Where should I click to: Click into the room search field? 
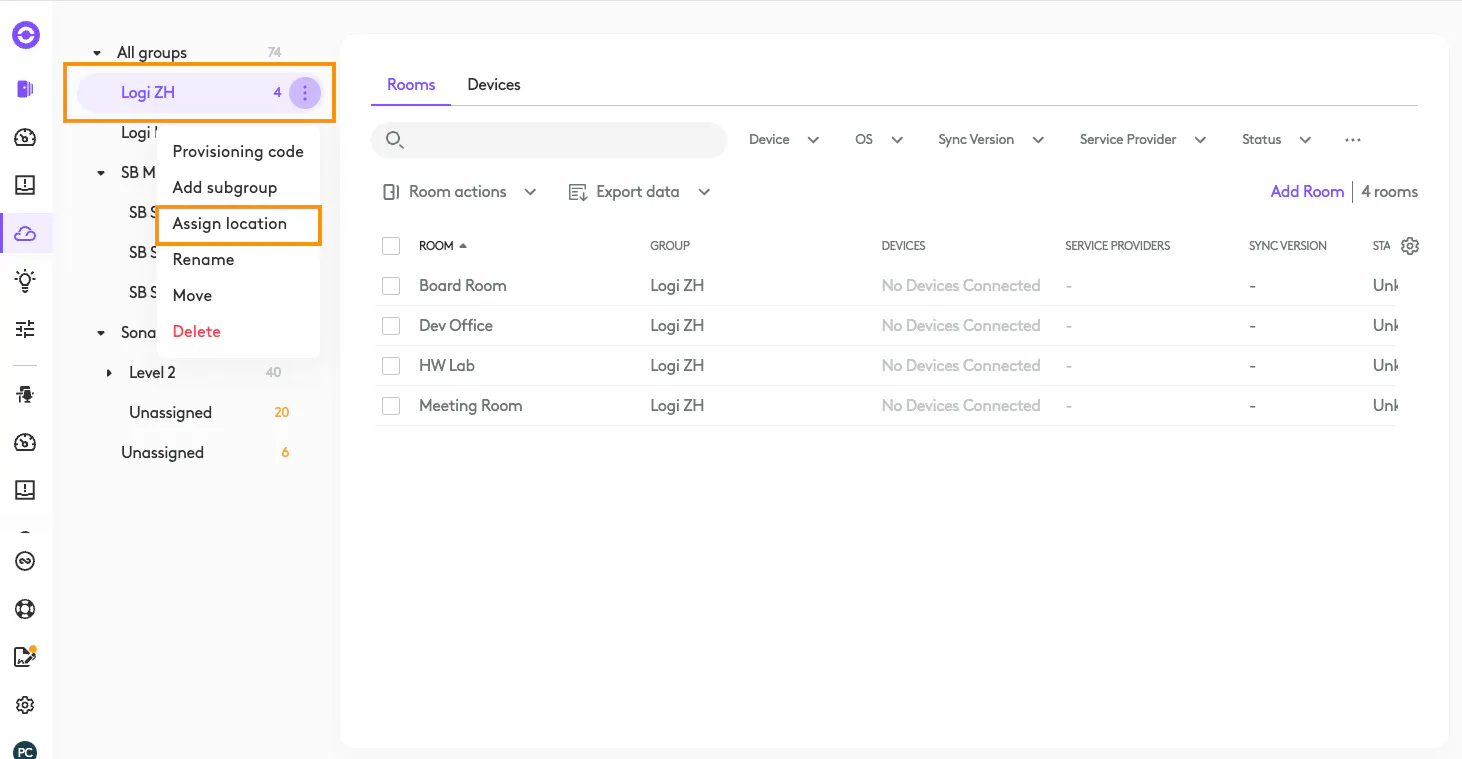pyautogui.click(x=560, y=140)
